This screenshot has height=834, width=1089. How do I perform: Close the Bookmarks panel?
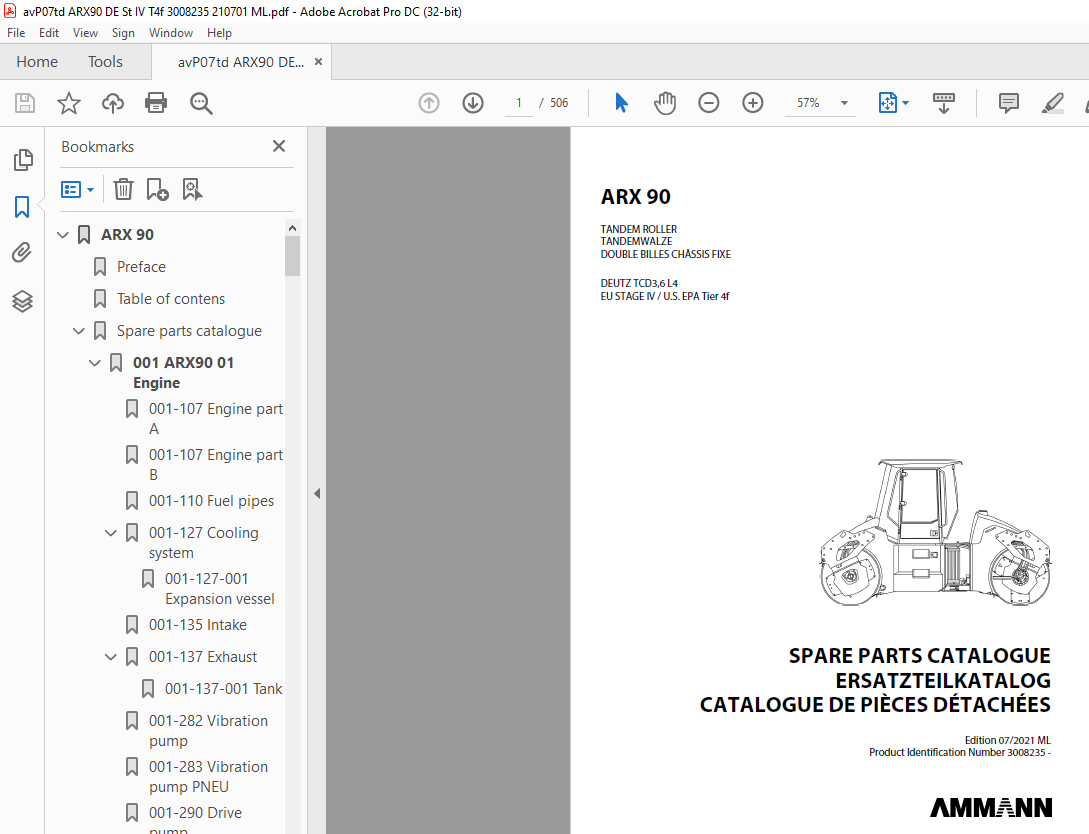pyautogui.click(x=279, y=147)
